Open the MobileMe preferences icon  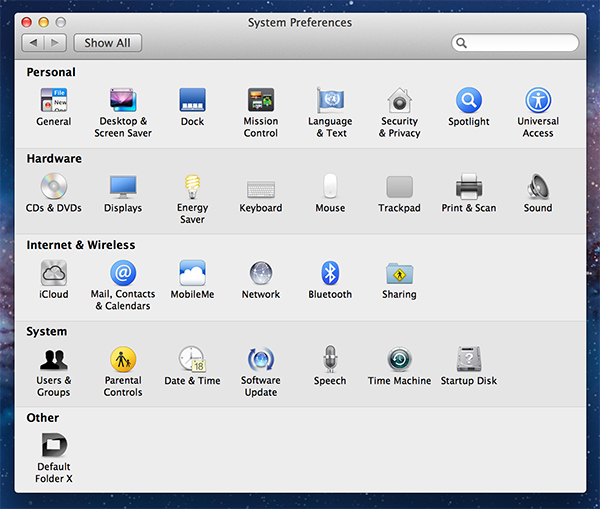click(x=192, y=273)
